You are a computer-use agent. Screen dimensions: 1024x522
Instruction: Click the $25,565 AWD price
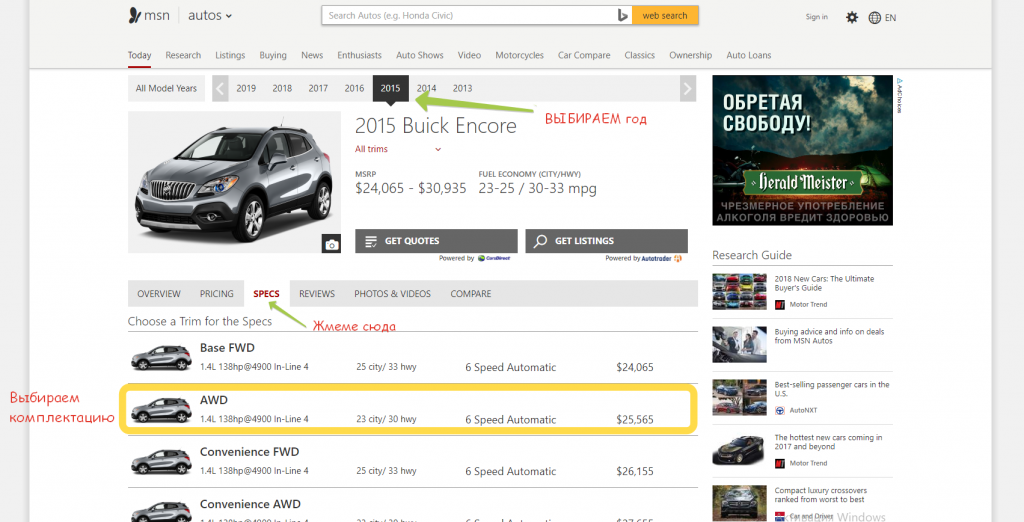635,419
